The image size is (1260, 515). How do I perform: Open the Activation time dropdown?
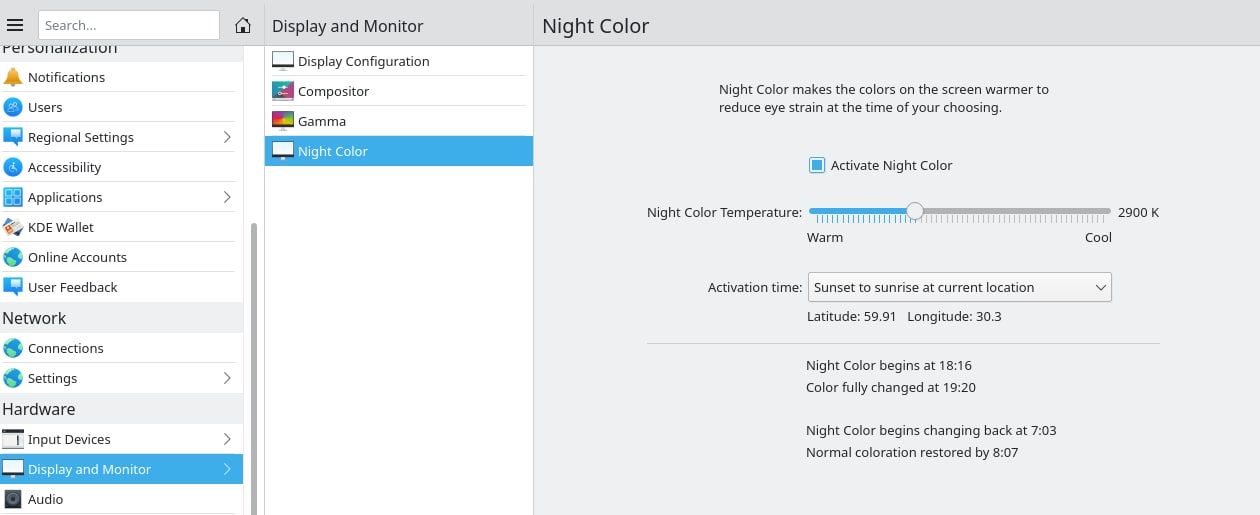(x=959, y=287)
